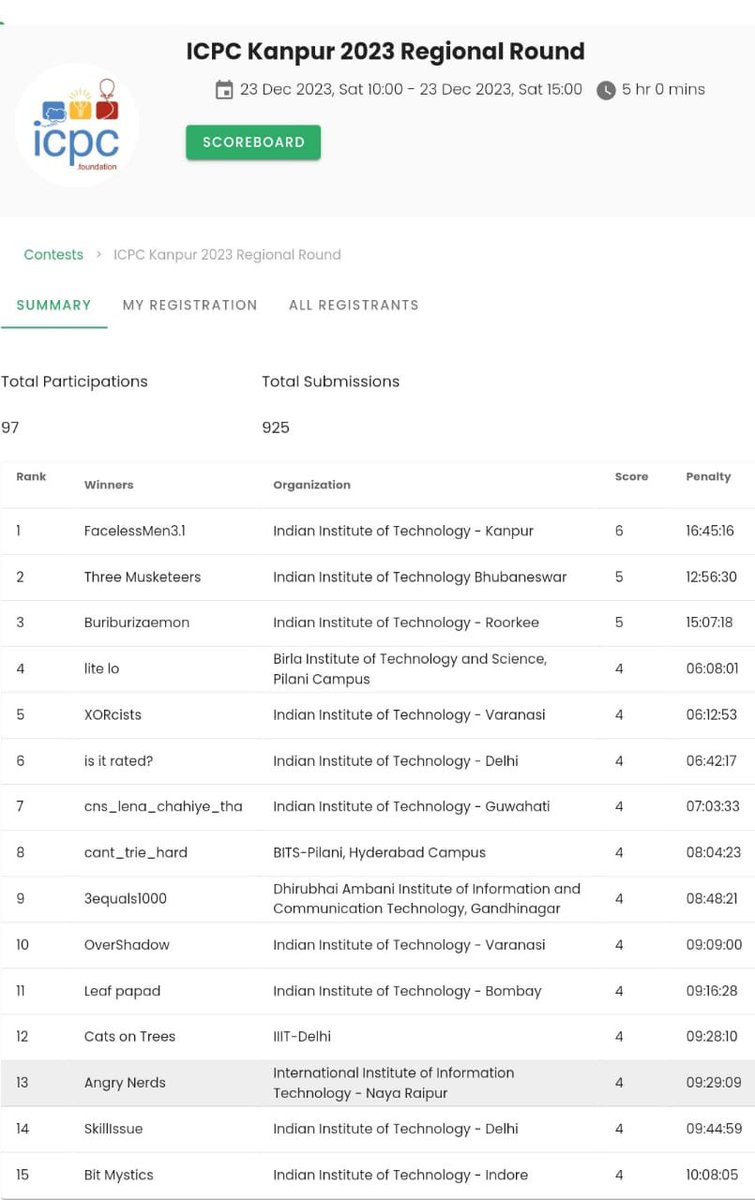The height and width of the screenshot is (1200, 755).
Task: Click penalty 06:12:53
Action: [711, 715]
